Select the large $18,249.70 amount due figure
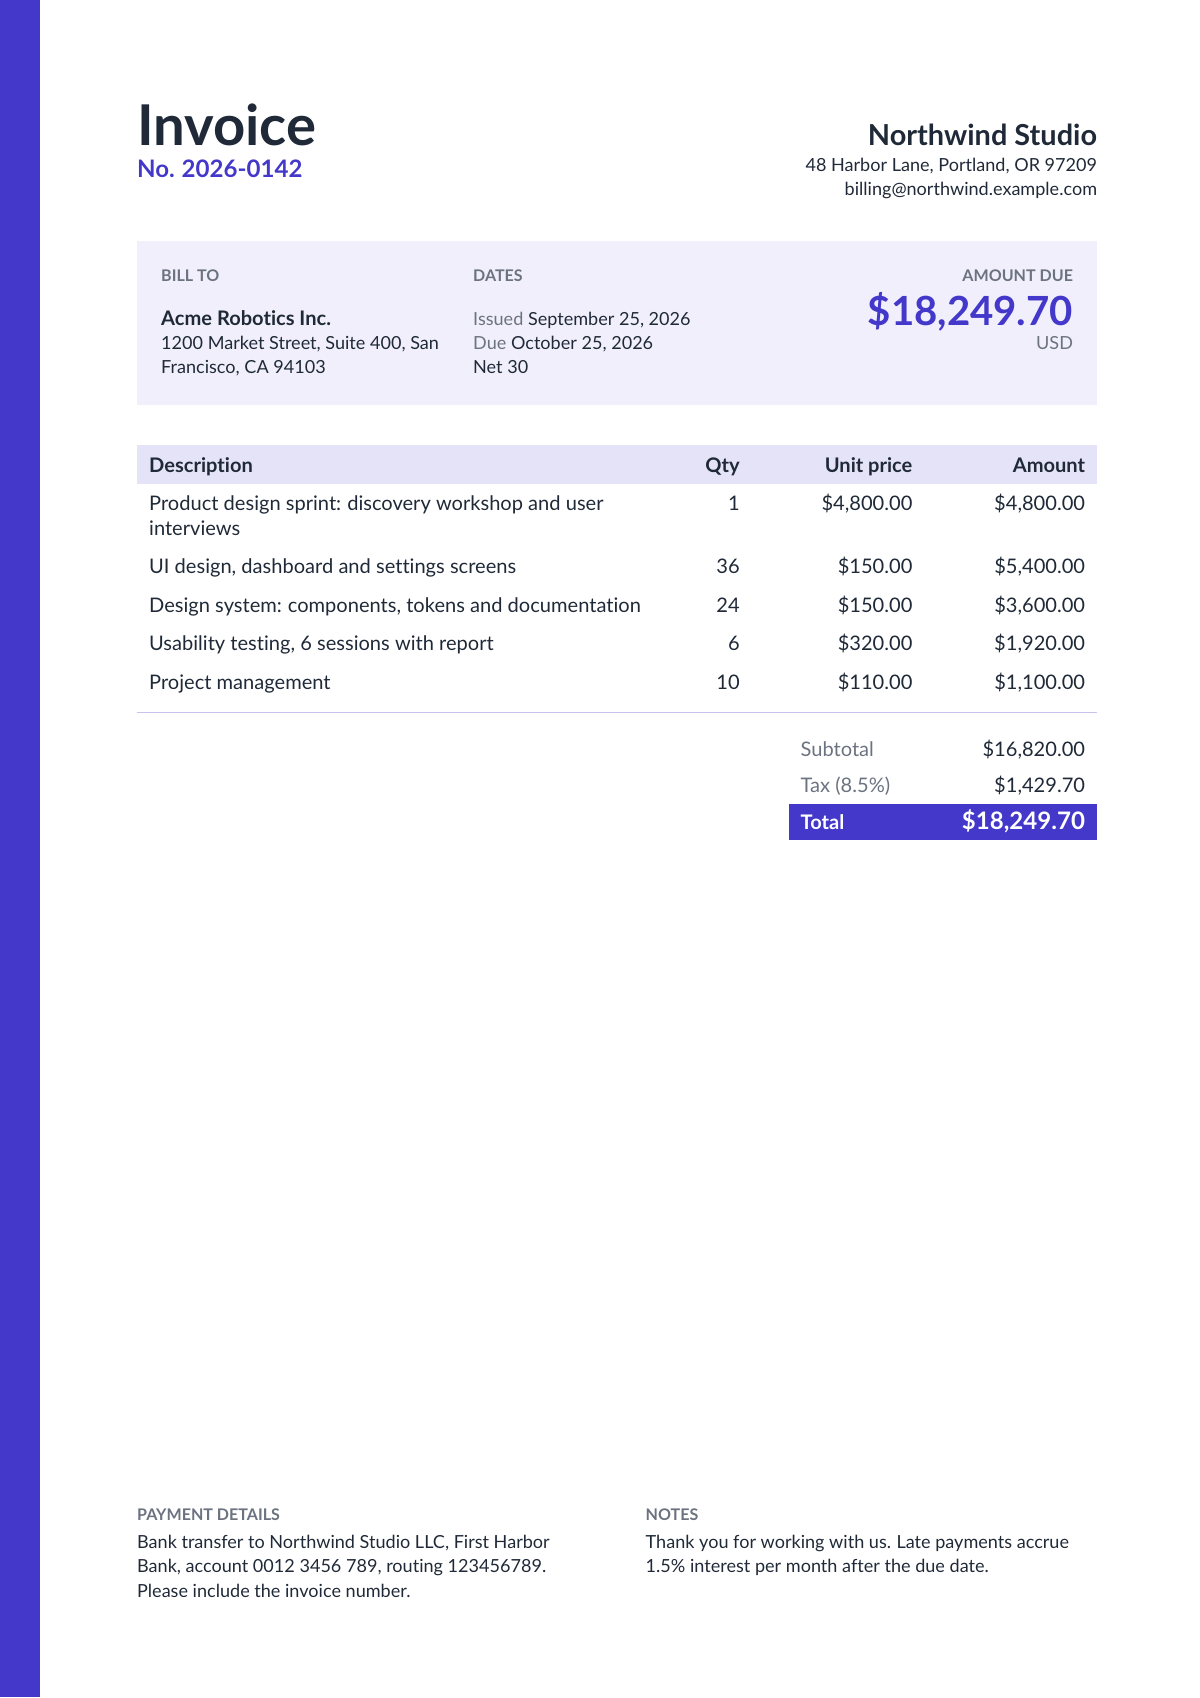Viewport: 1200px width, 1698px height. tap(970, 311)
